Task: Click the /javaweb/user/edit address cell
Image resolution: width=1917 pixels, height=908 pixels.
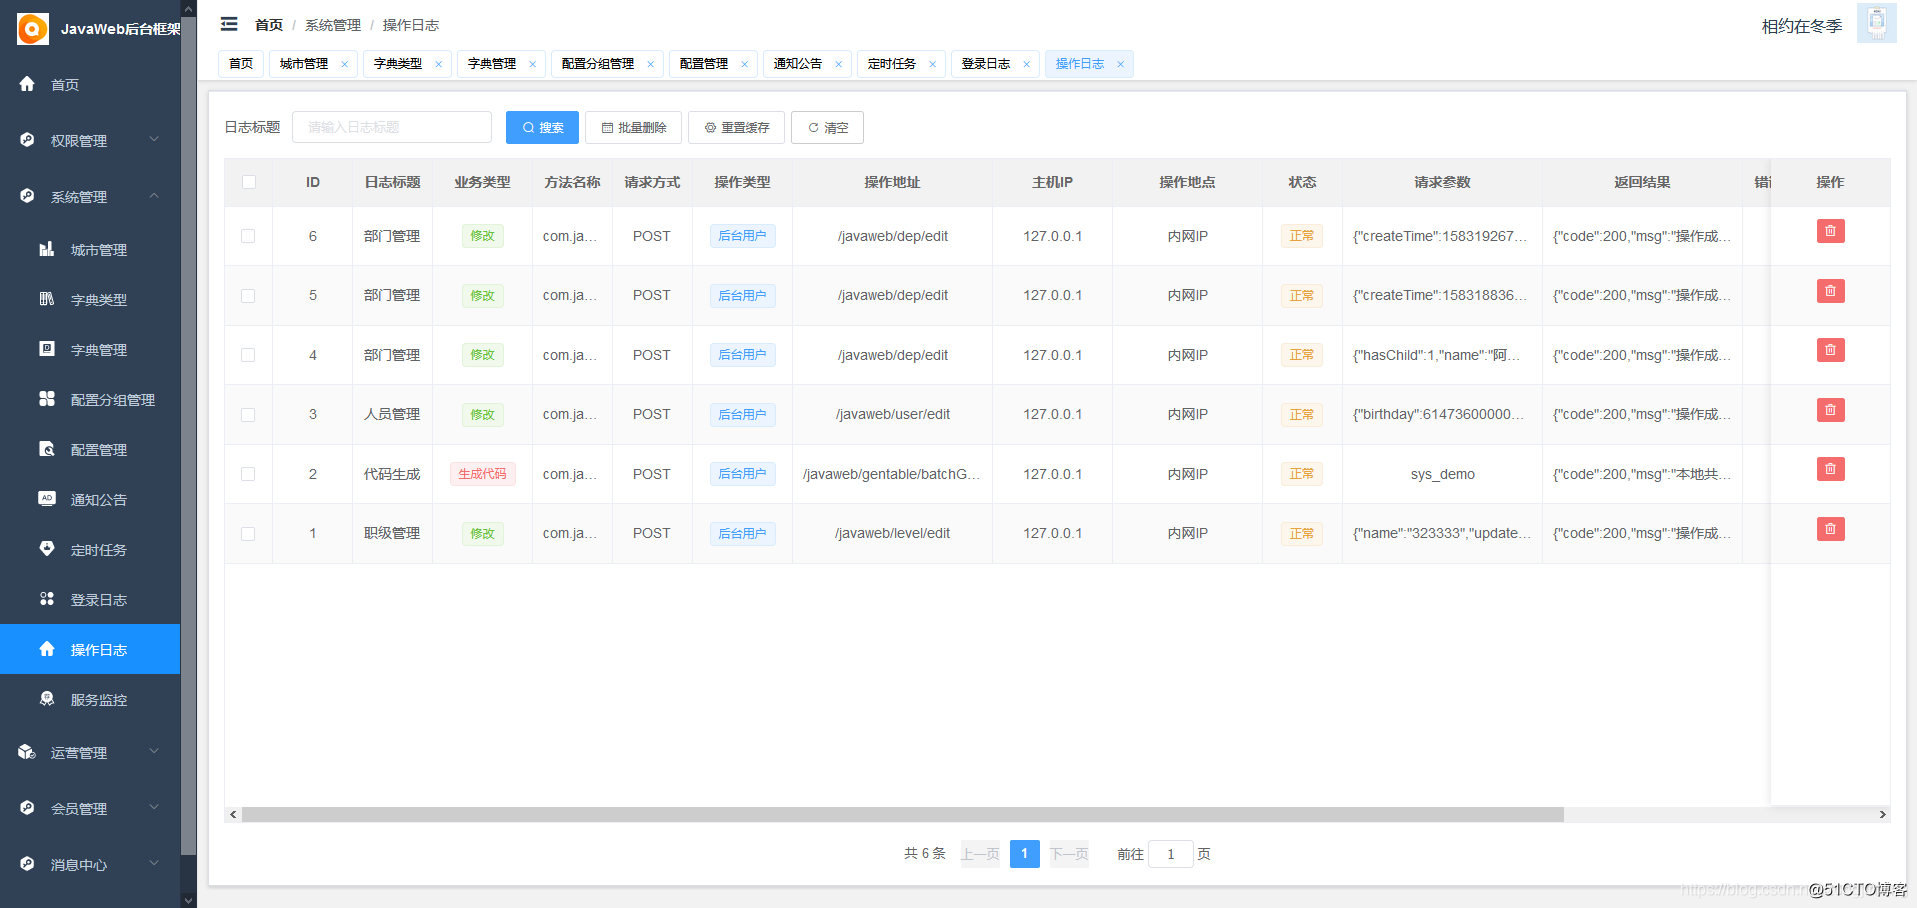Action: 893,414
